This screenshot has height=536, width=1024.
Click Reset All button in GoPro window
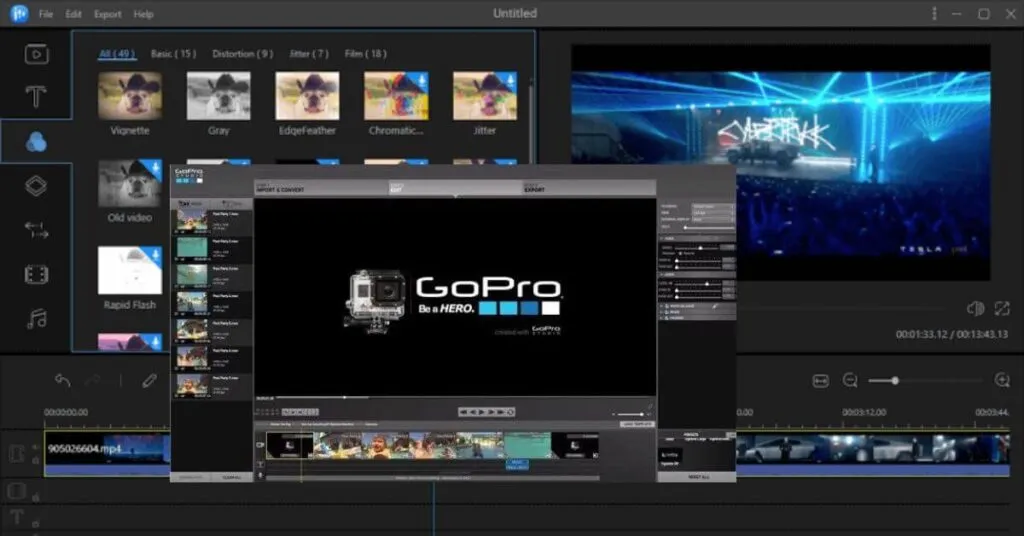(697, 477)
